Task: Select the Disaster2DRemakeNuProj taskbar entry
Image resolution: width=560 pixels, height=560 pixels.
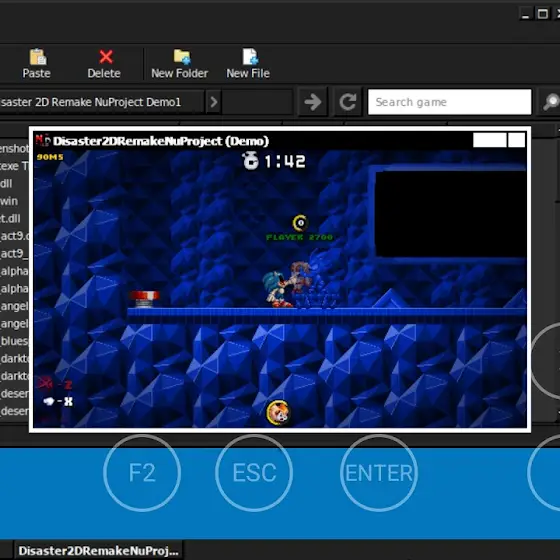Action: click(99, 551)
